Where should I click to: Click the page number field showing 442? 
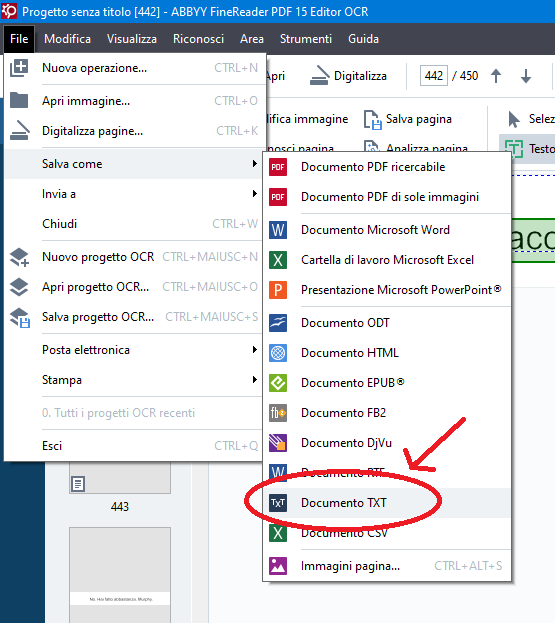tap(433, 75)
